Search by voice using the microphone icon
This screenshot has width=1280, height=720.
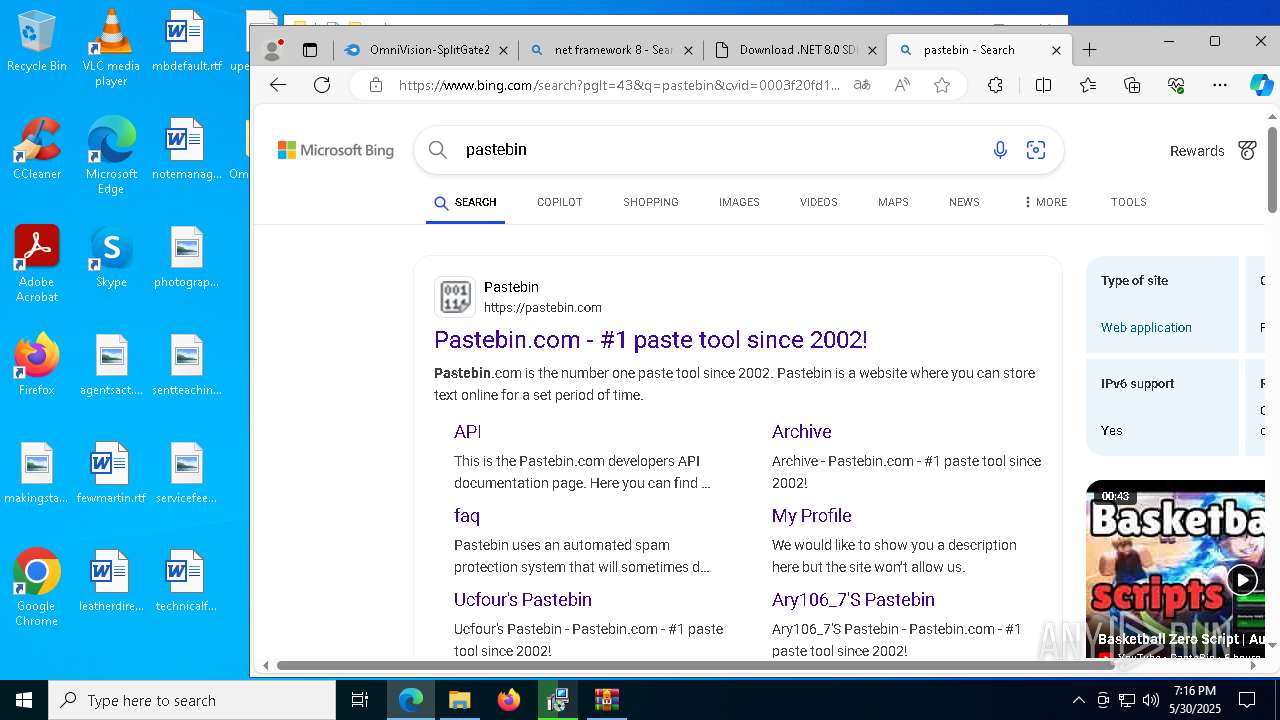click(1000, 150)
